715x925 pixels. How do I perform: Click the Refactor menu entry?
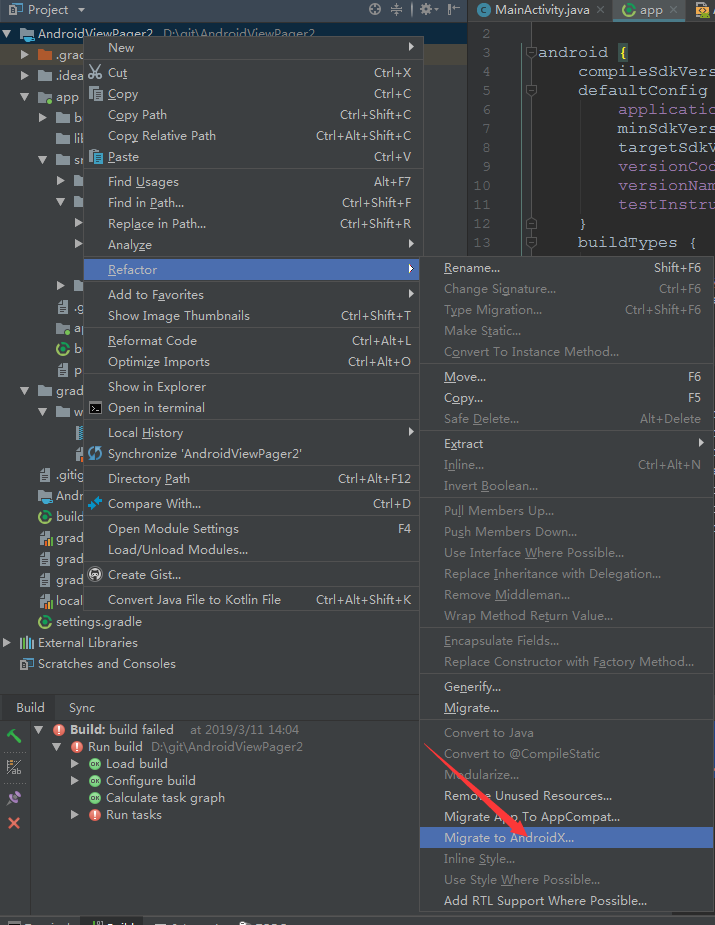[x=252, y=270]
